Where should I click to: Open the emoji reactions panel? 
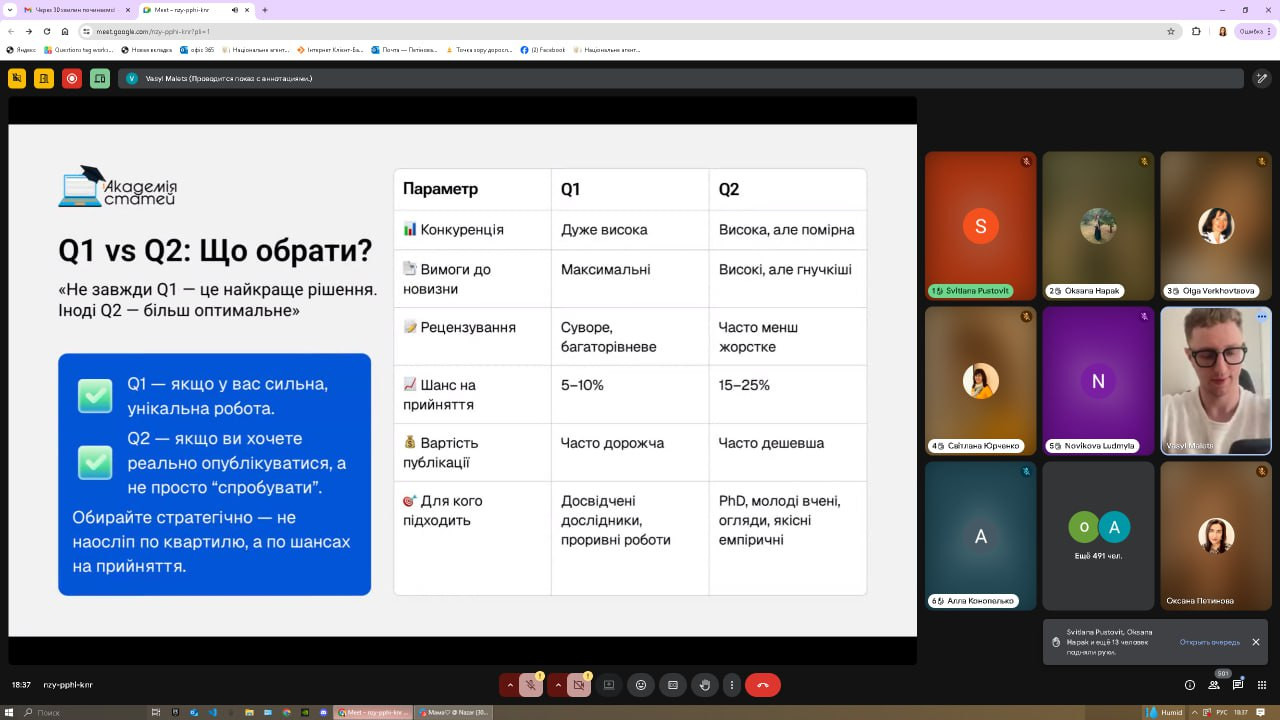[641, 685]
